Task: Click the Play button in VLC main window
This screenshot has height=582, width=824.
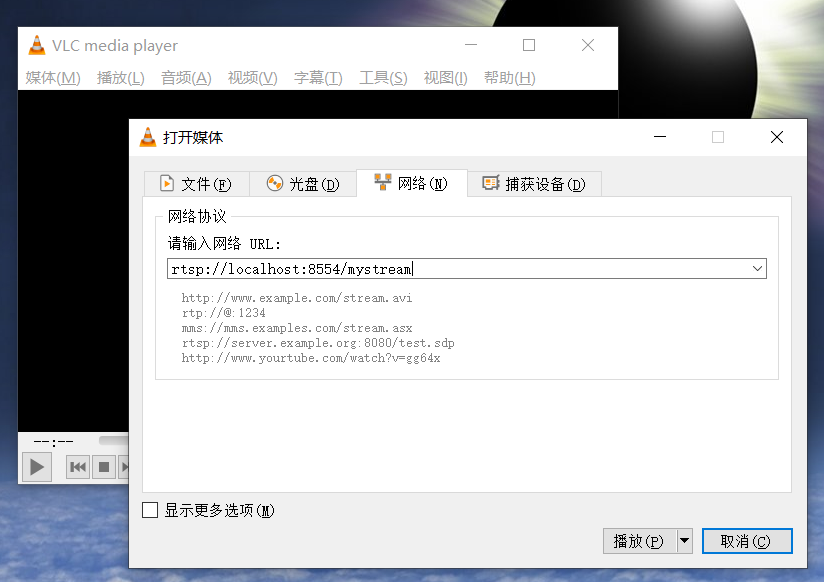Action: [x=37, y=467]
